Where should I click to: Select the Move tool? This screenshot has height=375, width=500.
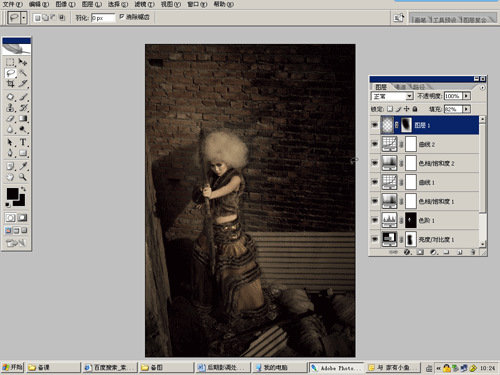(x=23, y=62)
